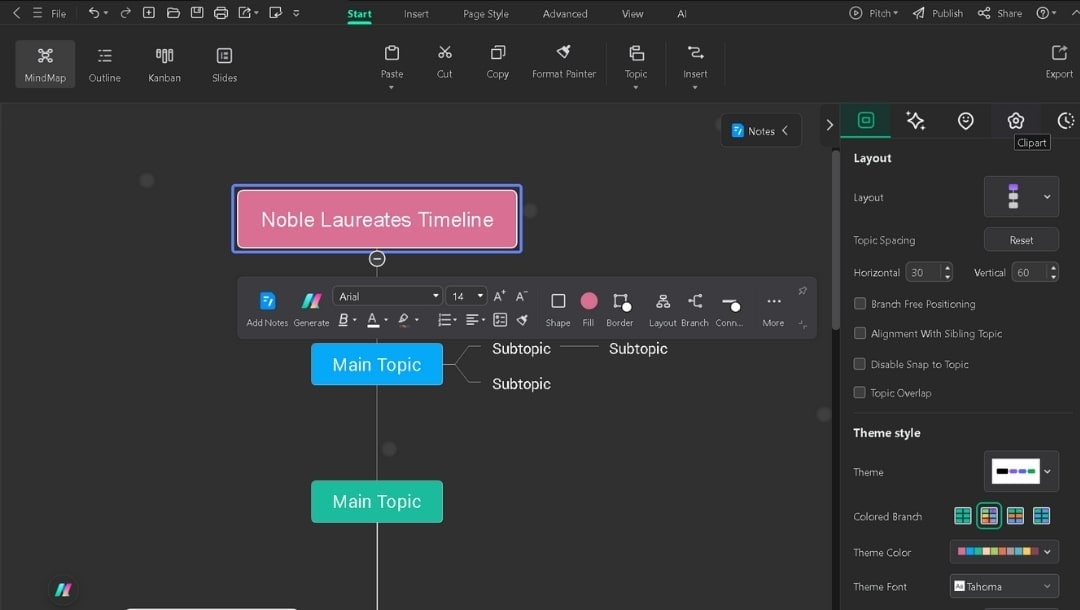Viewport: 1080px width, 610px height.
Task: Check Disable Snap to Topic
Action: (860, 364)
